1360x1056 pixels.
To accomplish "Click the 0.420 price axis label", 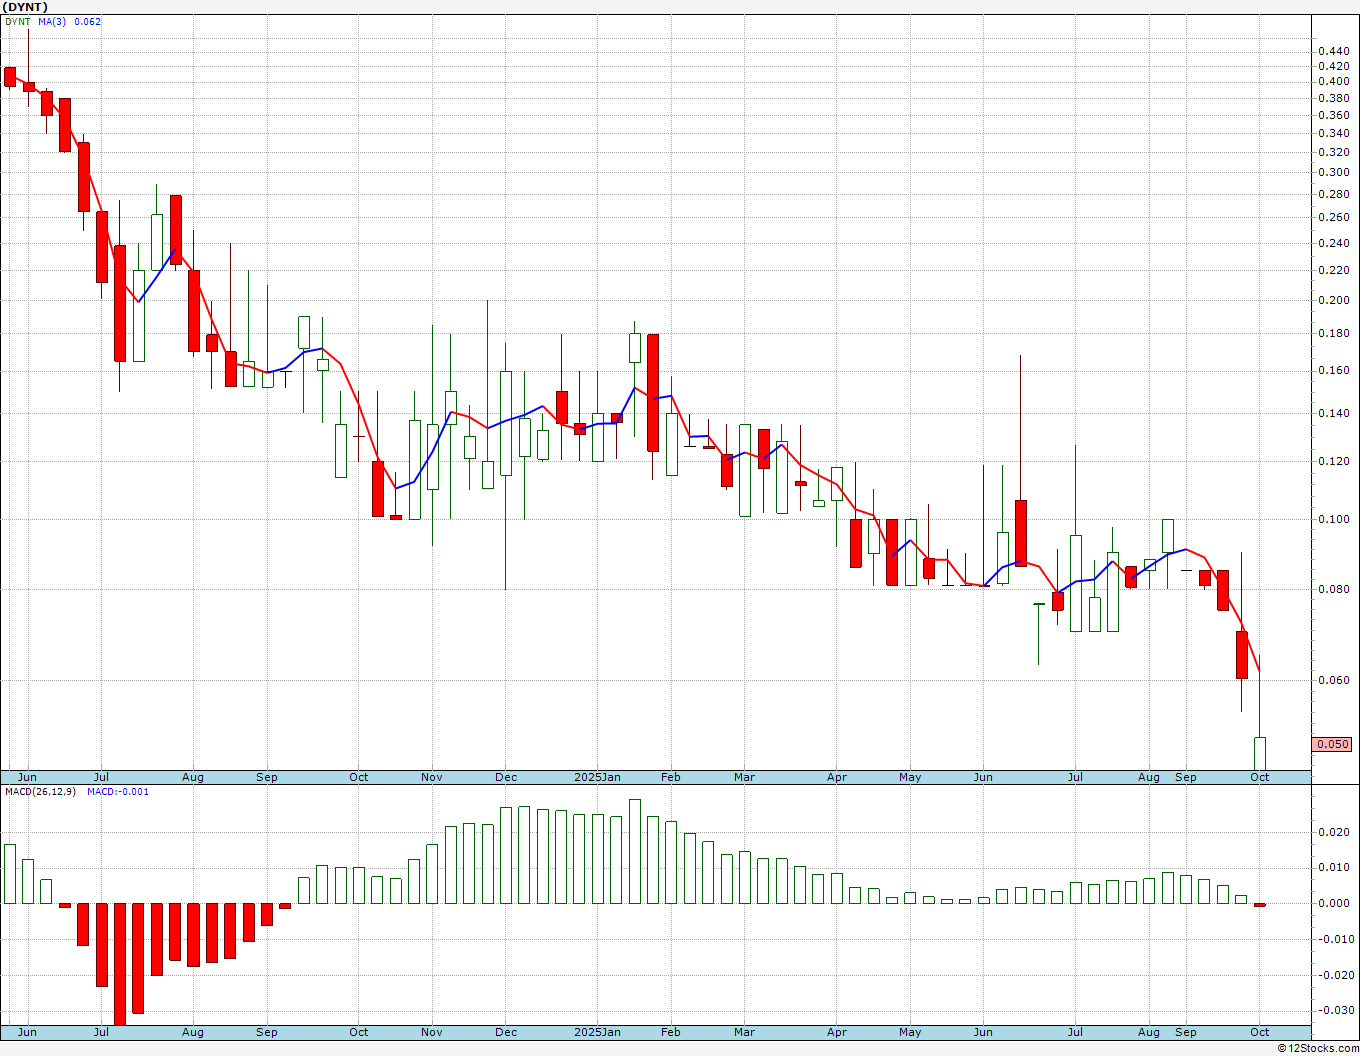I will point(1333,67).
